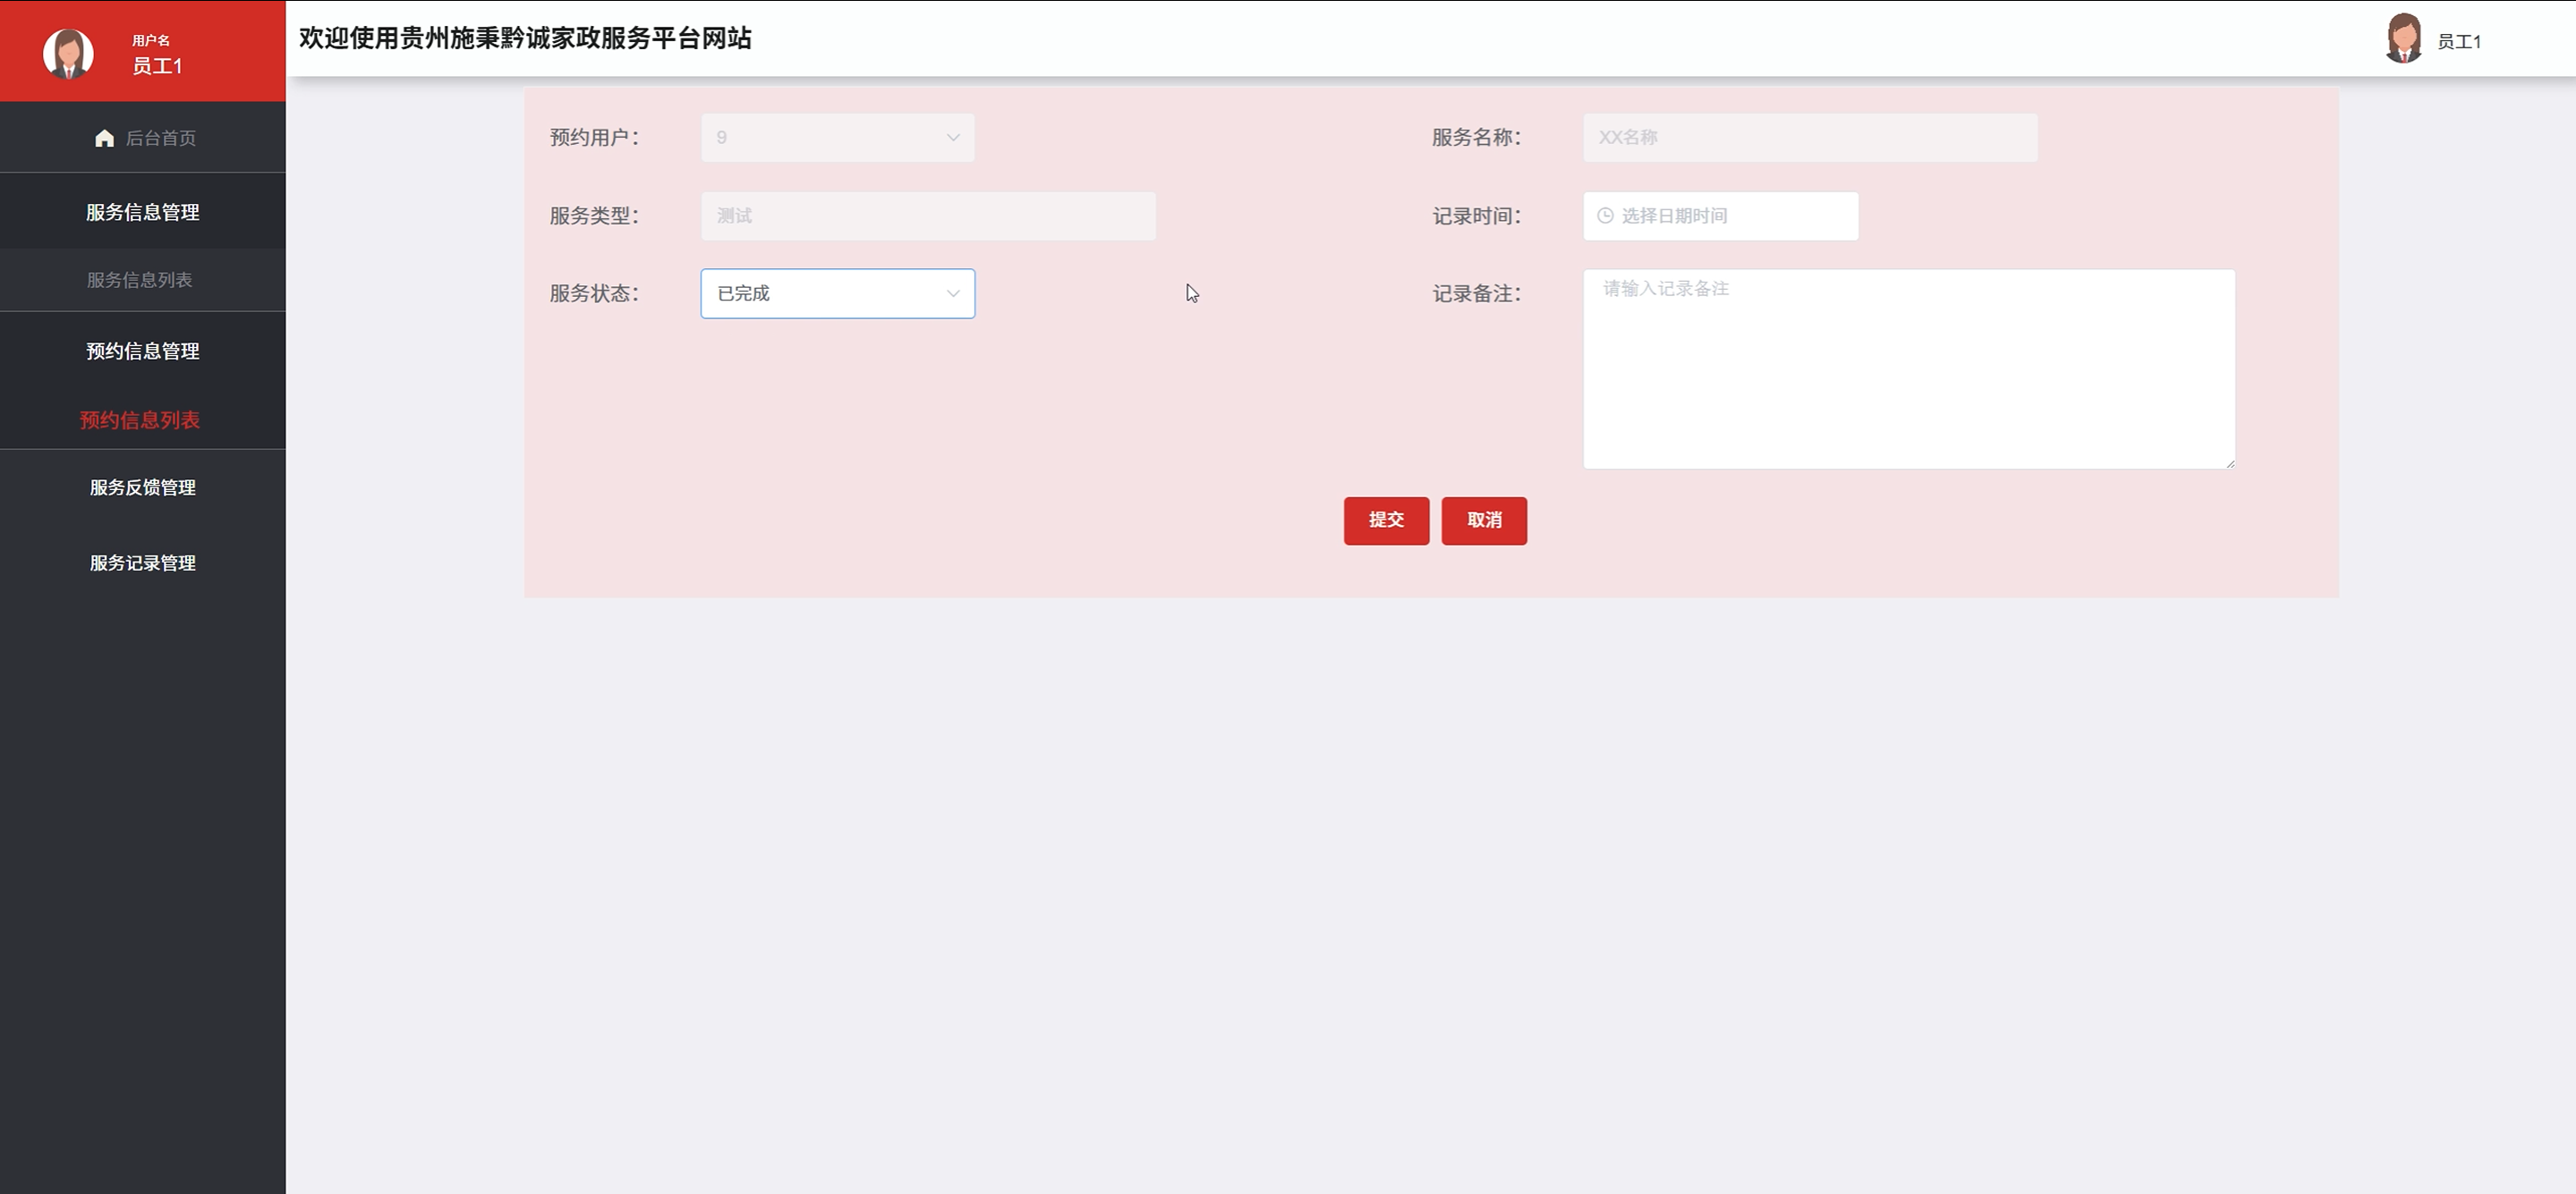Open 服务反馈管理 menu

click(x=142, y=487)
